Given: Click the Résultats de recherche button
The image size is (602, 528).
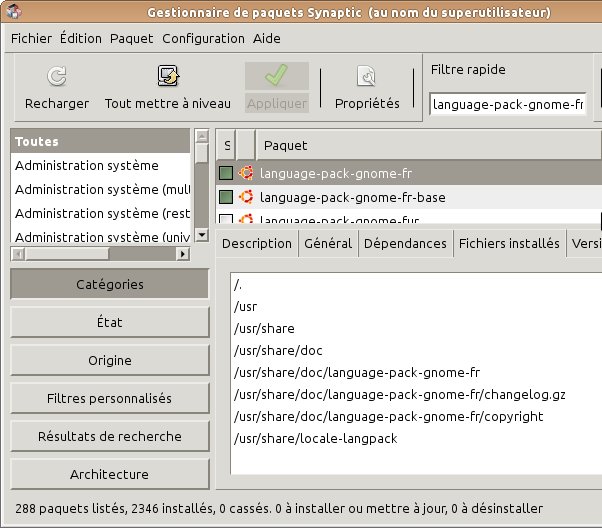Looking at the screenshot, I should [110, 436].
